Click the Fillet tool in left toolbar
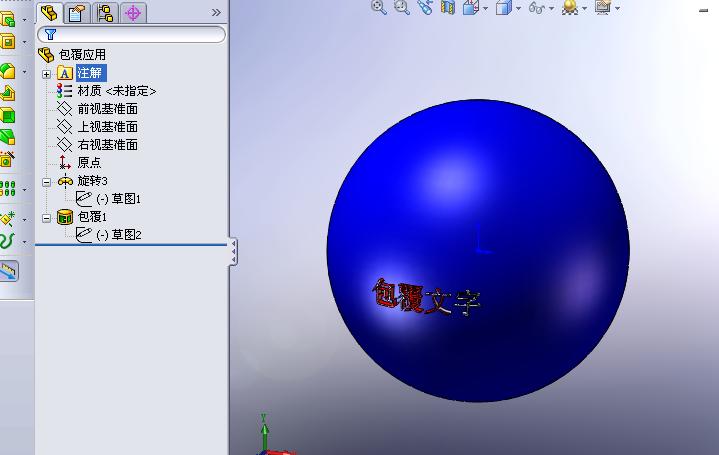Viewport: 719px width, 455px height. [8, 72]
